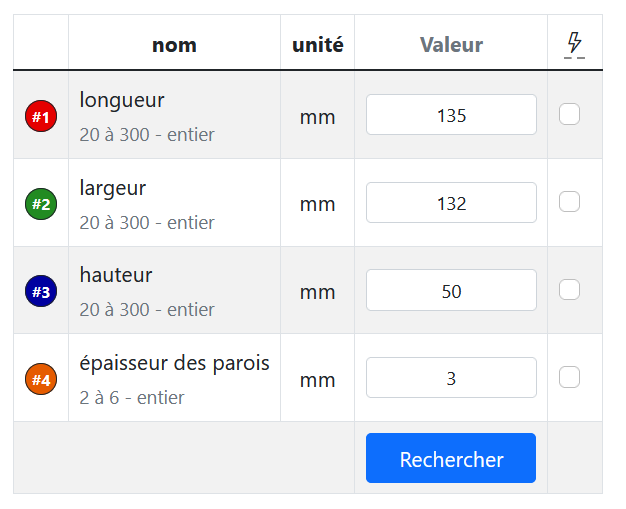Click the green #2 parameter badge
The width and height of the screenshot is (626, 509).
coord(41,204)
